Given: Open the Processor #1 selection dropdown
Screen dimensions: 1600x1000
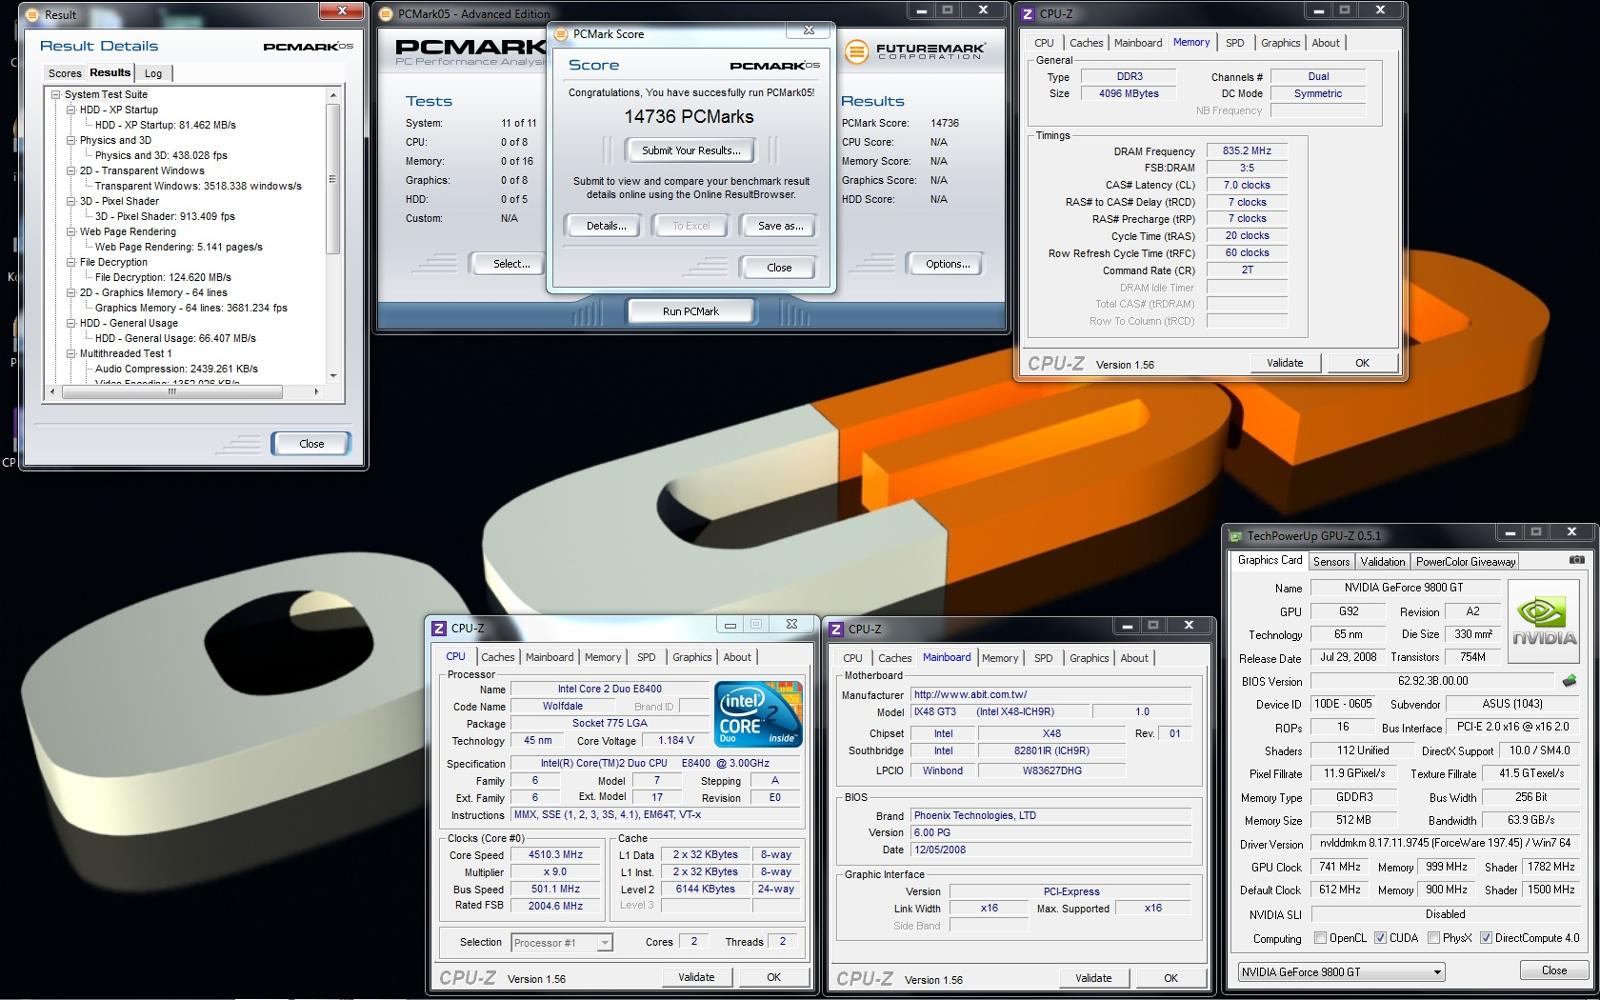Looking at the screenshot, I should 561,942.
